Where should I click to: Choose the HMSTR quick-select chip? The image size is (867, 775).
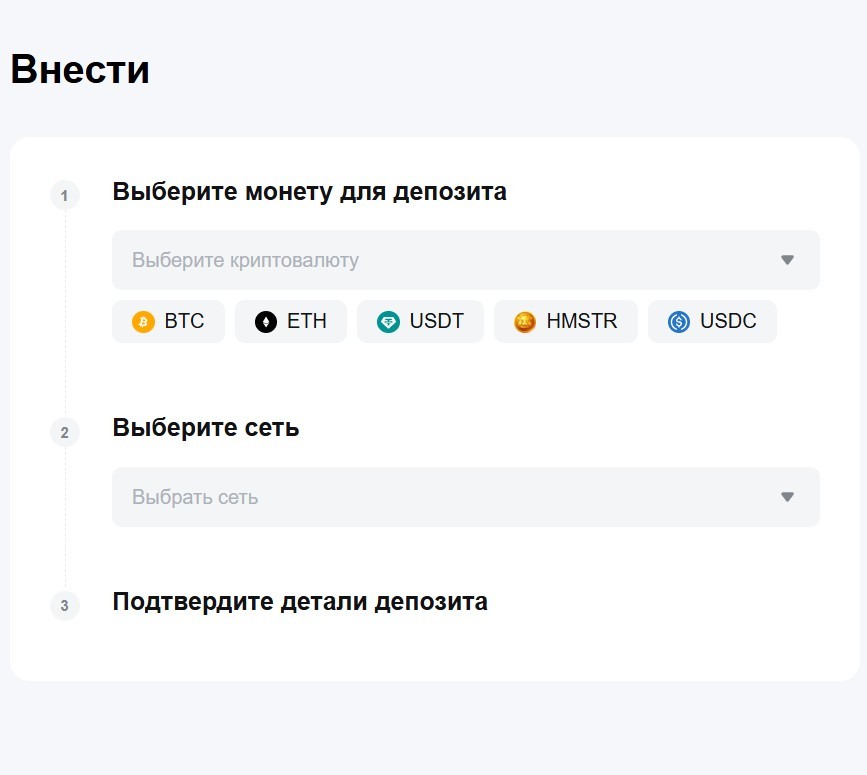[566, 321]
